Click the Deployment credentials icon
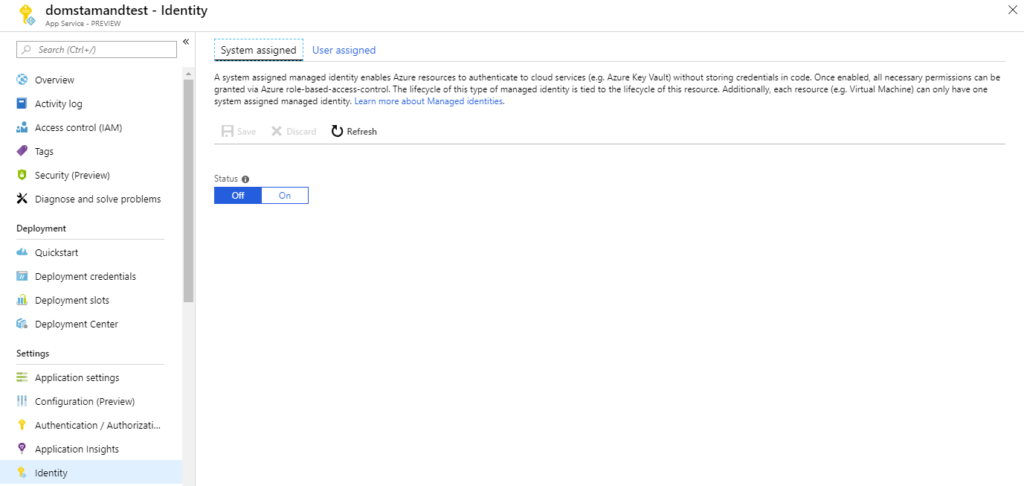The width and height of the screenshot is (1024, 486). pyautogui.click(x=22, y=276)
